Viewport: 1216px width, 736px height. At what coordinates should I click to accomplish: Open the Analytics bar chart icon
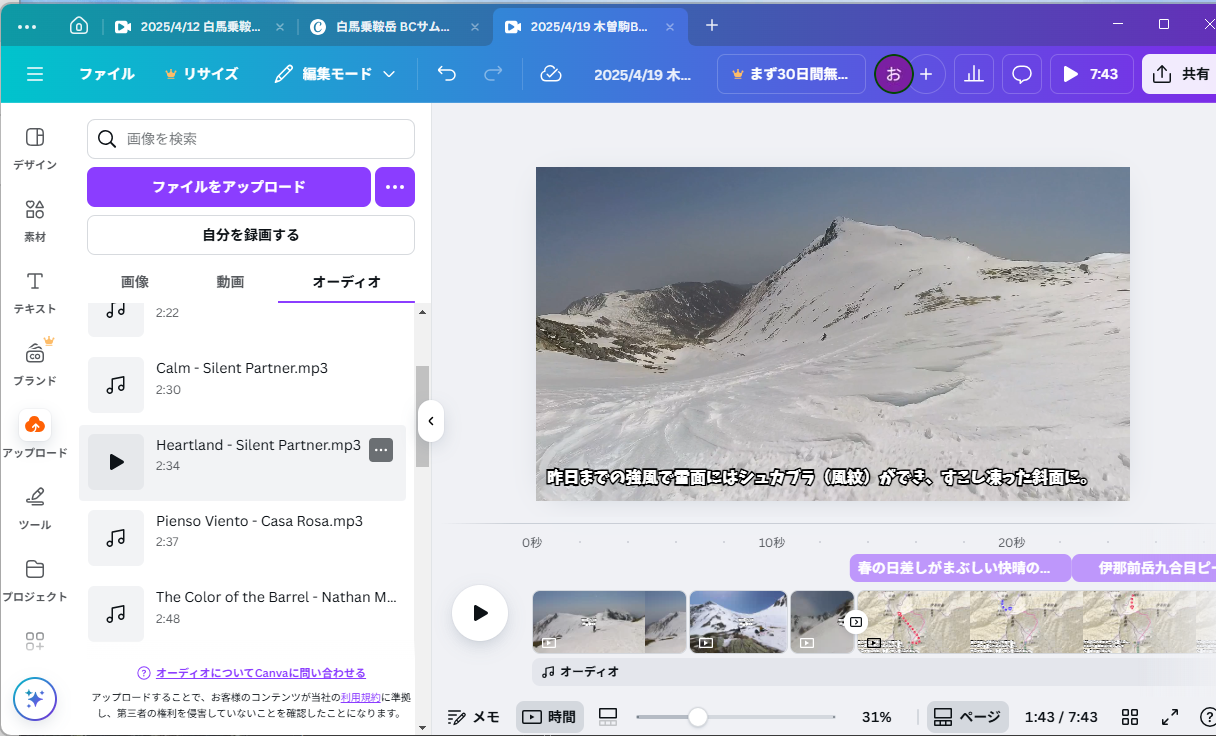[x=971, y=74]
